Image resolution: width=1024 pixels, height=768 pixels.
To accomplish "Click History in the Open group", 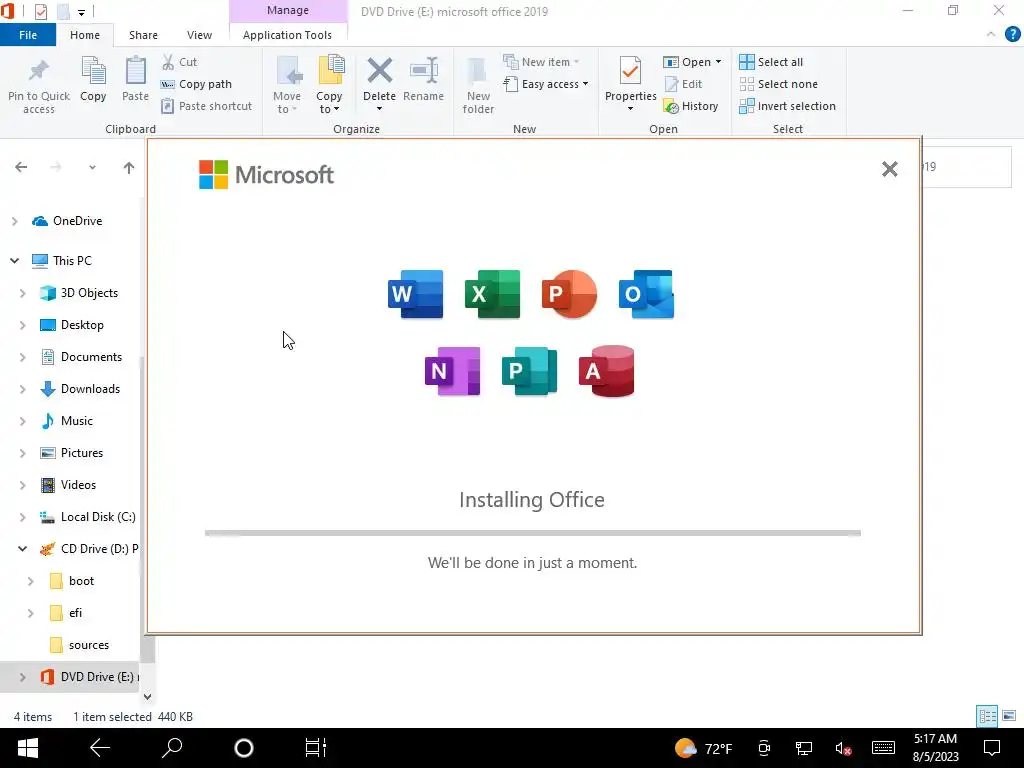I will pos(691,106).
